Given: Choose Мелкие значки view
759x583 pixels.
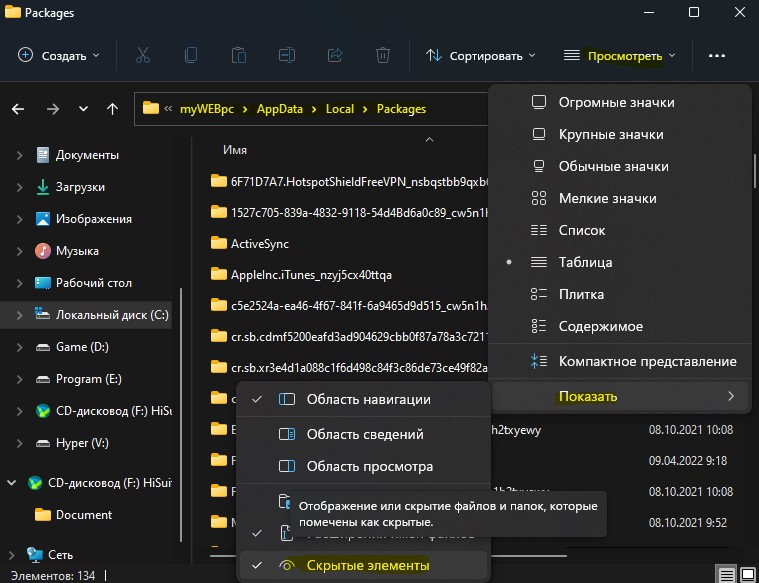Looking at the screenshot, I should (x=620, y=198).
